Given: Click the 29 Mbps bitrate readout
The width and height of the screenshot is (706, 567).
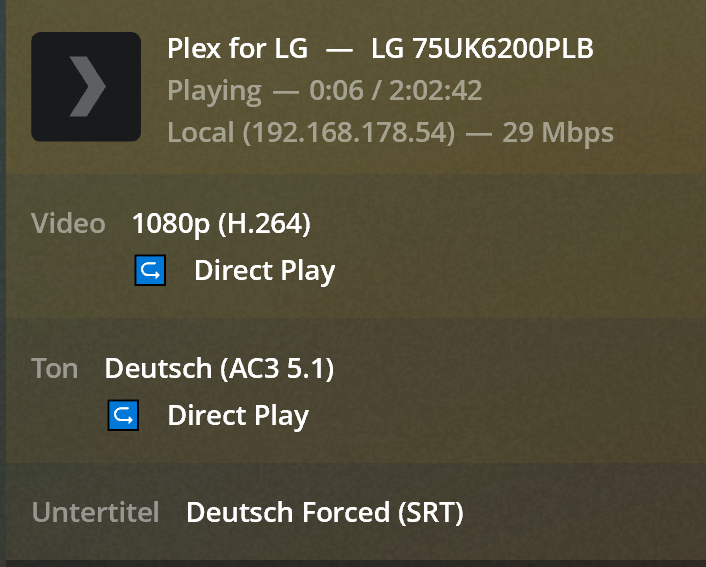Looking at the screenshot, I should tap(558, 133).
